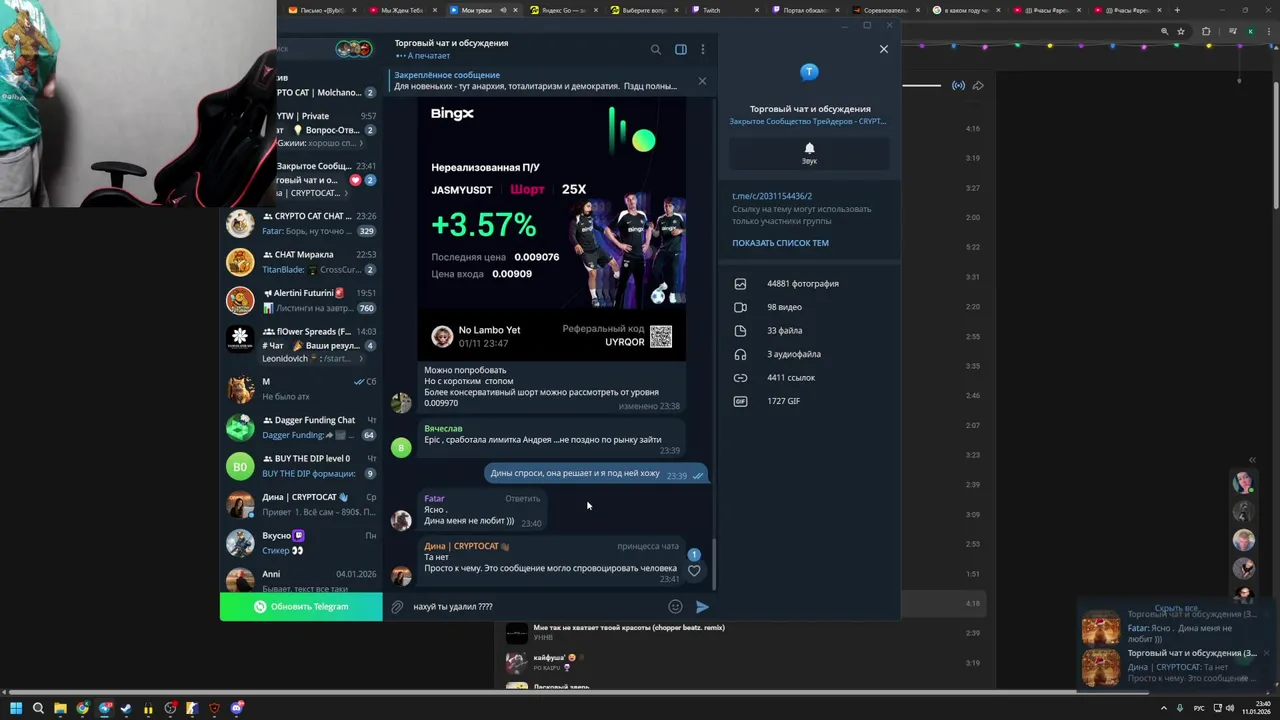Switch to "Письмо «(Bybit)" browser tab
The image size is (1280, 720).
pyautogui.click(x=322, y=10)
